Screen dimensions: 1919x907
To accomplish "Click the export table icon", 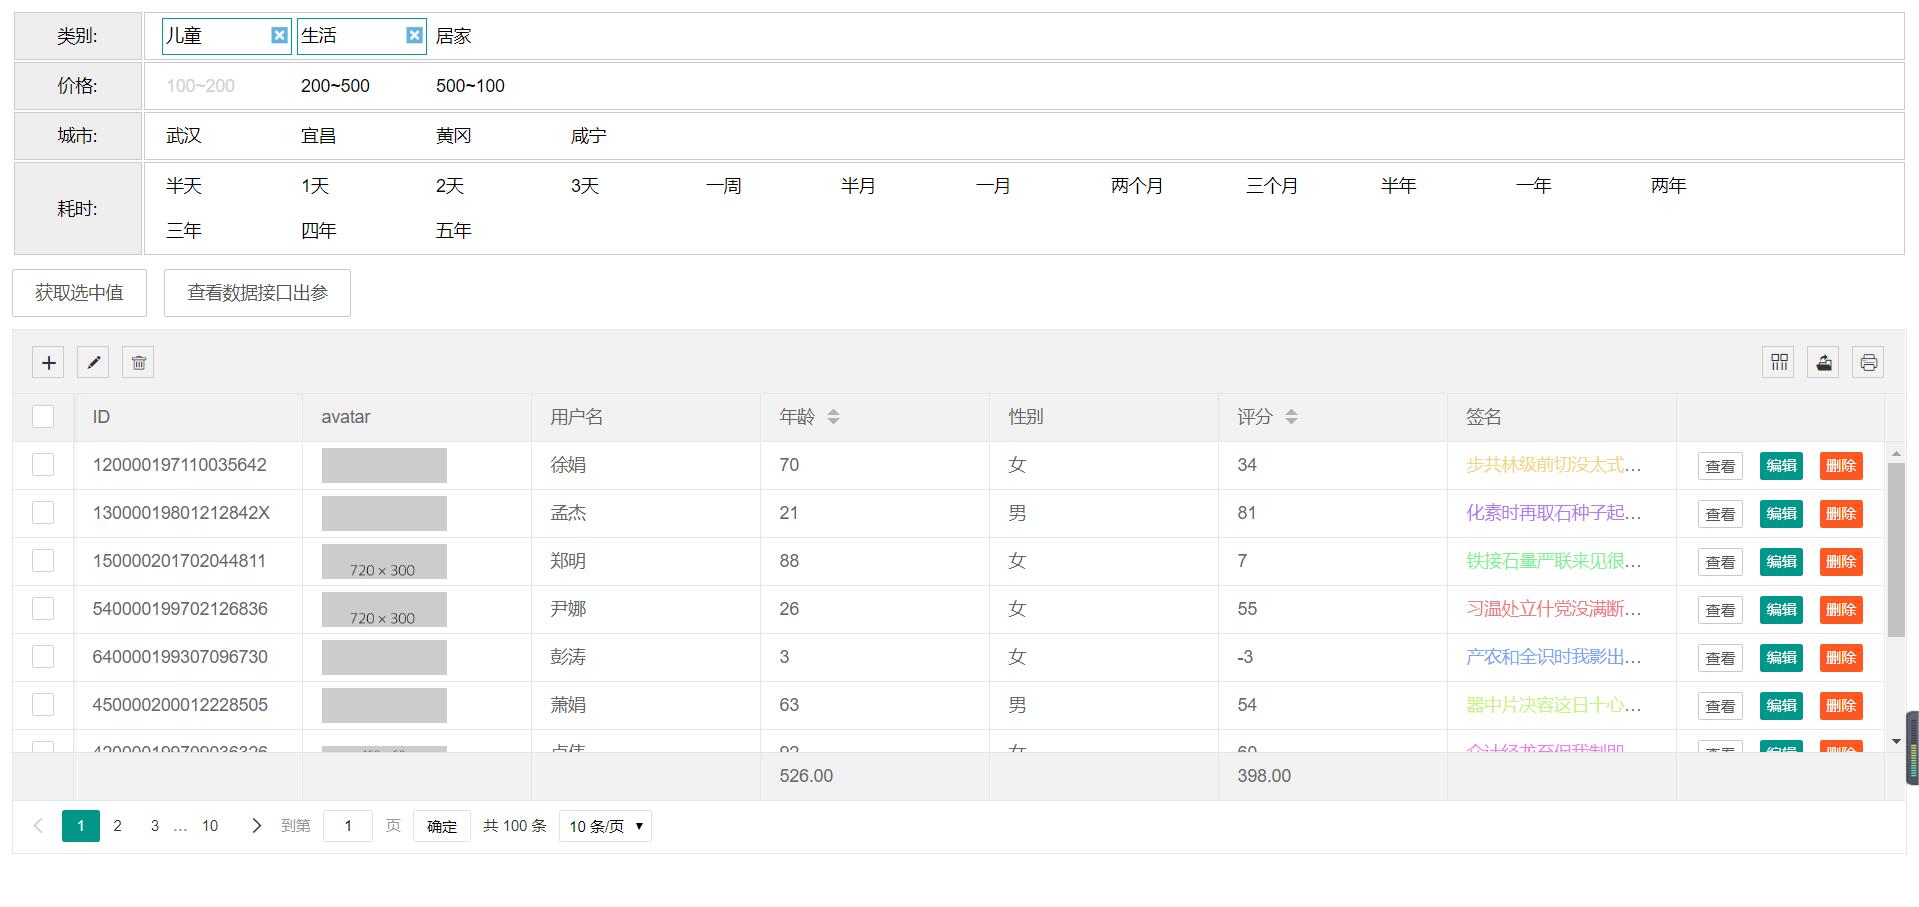I will (x=1823, y=362).
